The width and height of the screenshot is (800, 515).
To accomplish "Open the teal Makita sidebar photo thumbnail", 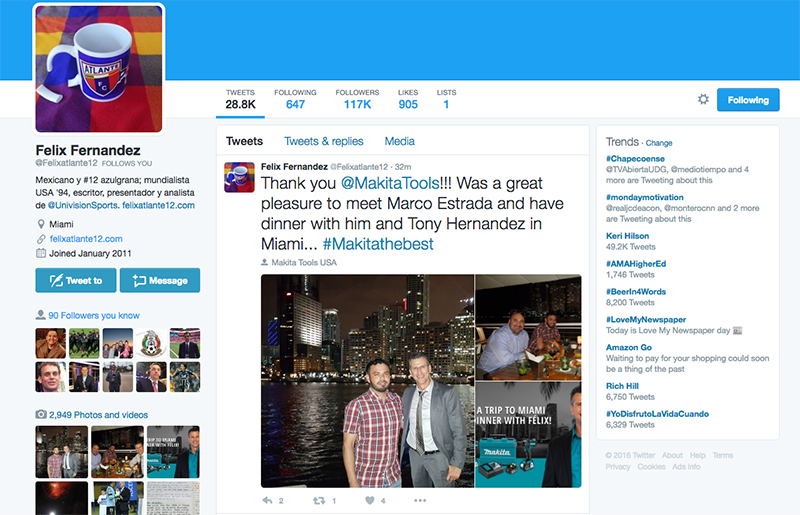I will pyautogui.click(x=173, y=452).
